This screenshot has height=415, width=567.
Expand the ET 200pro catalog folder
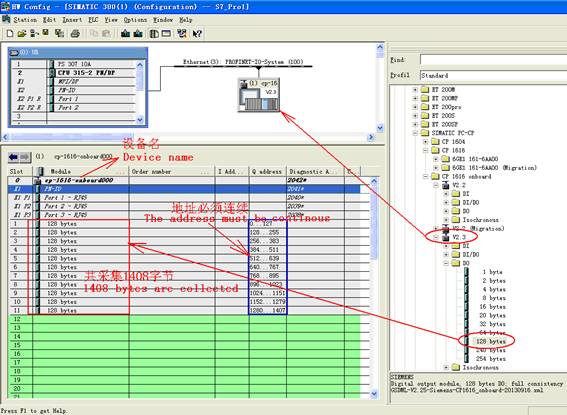[x=415, y=107]
